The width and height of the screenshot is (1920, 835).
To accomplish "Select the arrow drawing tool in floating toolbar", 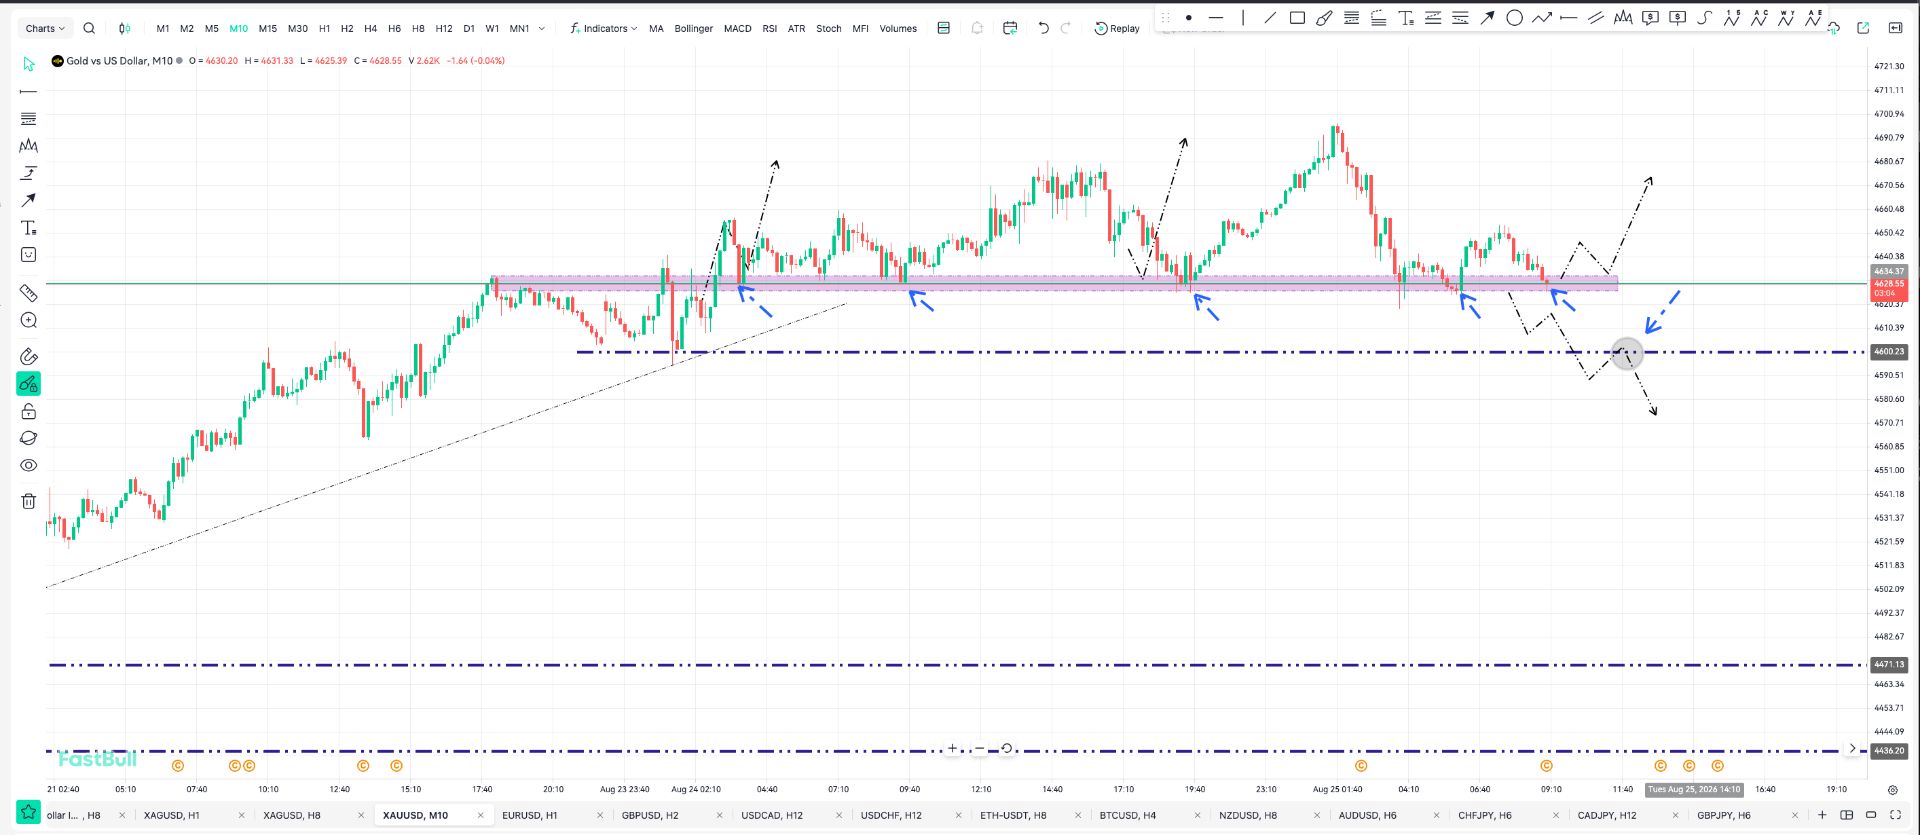I will [1487, 17].
